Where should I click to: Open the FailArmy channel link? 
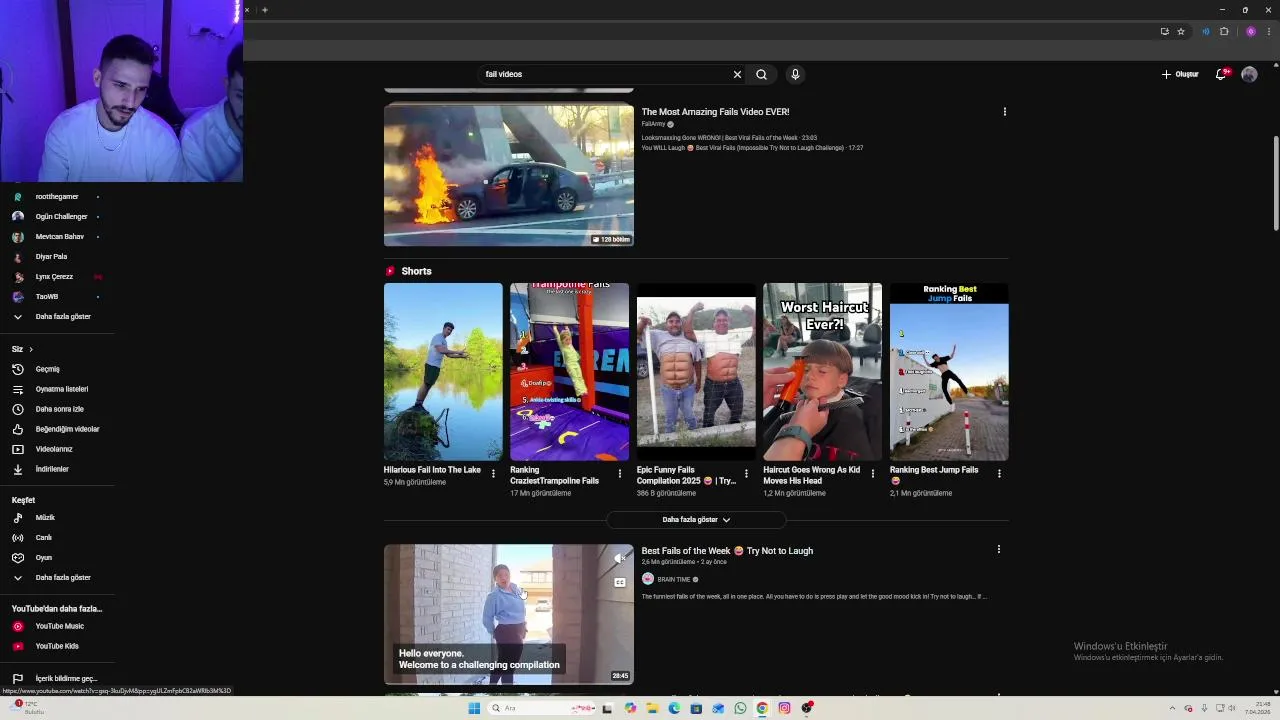[653, 124]
